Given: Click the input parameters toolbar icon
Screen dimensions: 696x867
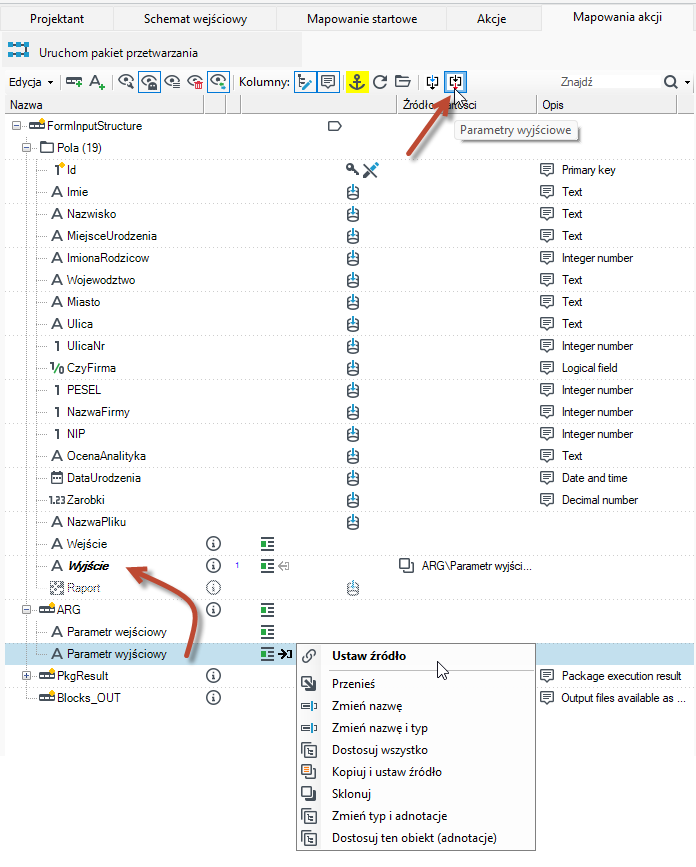Looking at the screenshot, I should (x=432, y=82).
